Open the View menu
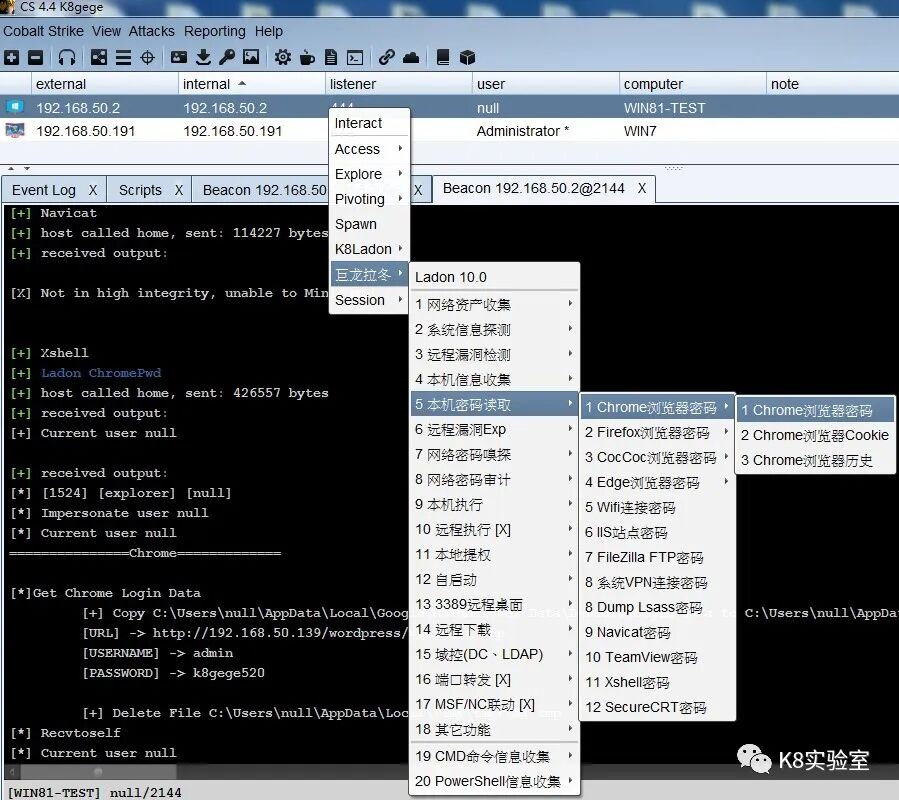The width and height of the screenshot is (899, 800). click(107, 31)
